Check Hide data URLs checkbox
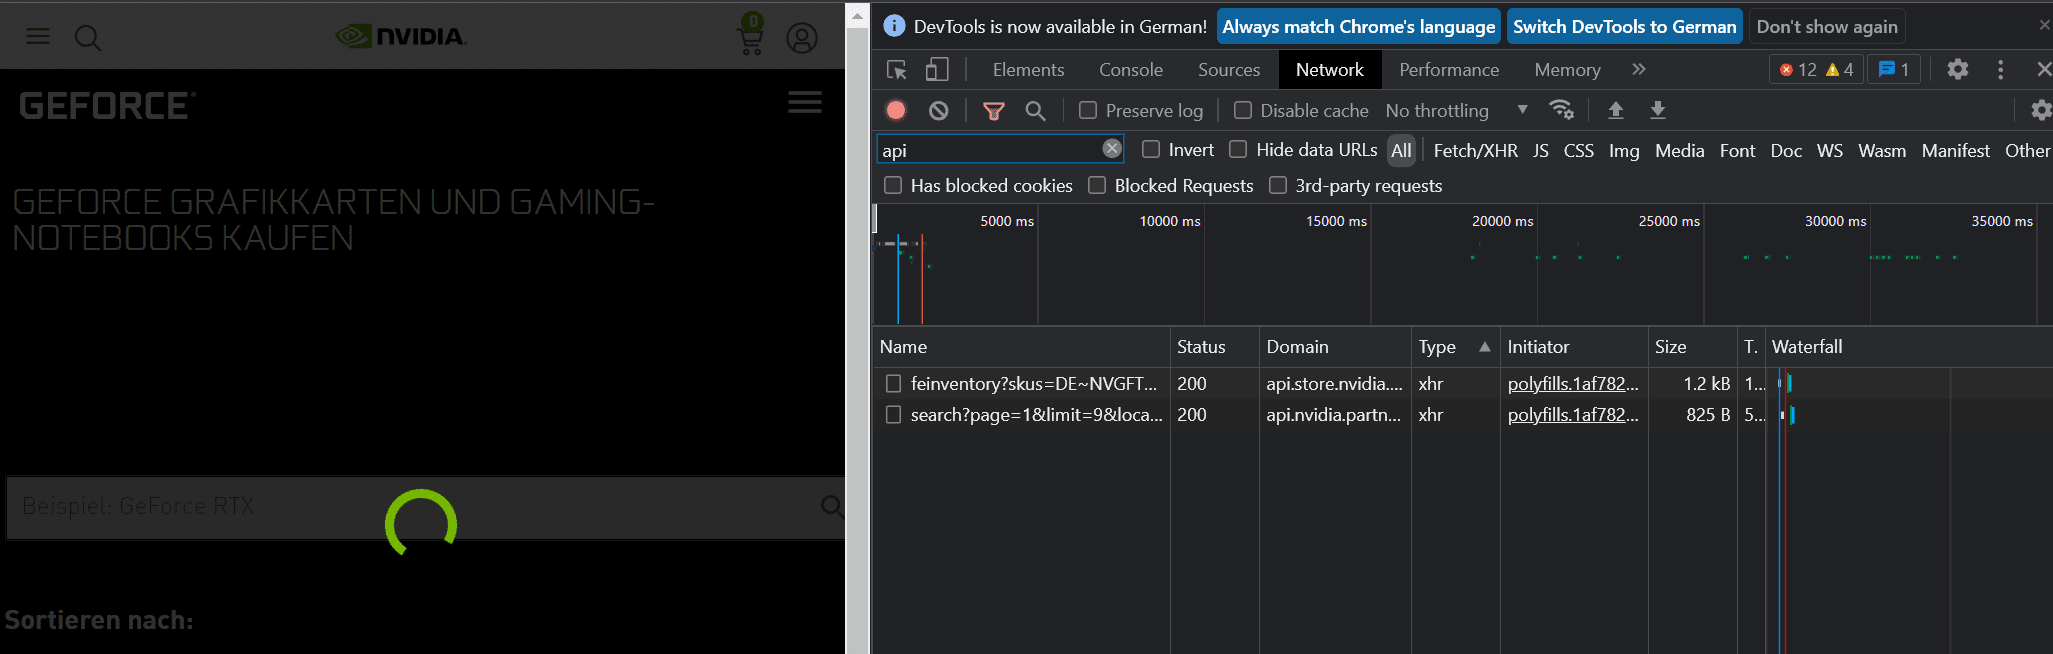 point(1238,149)
